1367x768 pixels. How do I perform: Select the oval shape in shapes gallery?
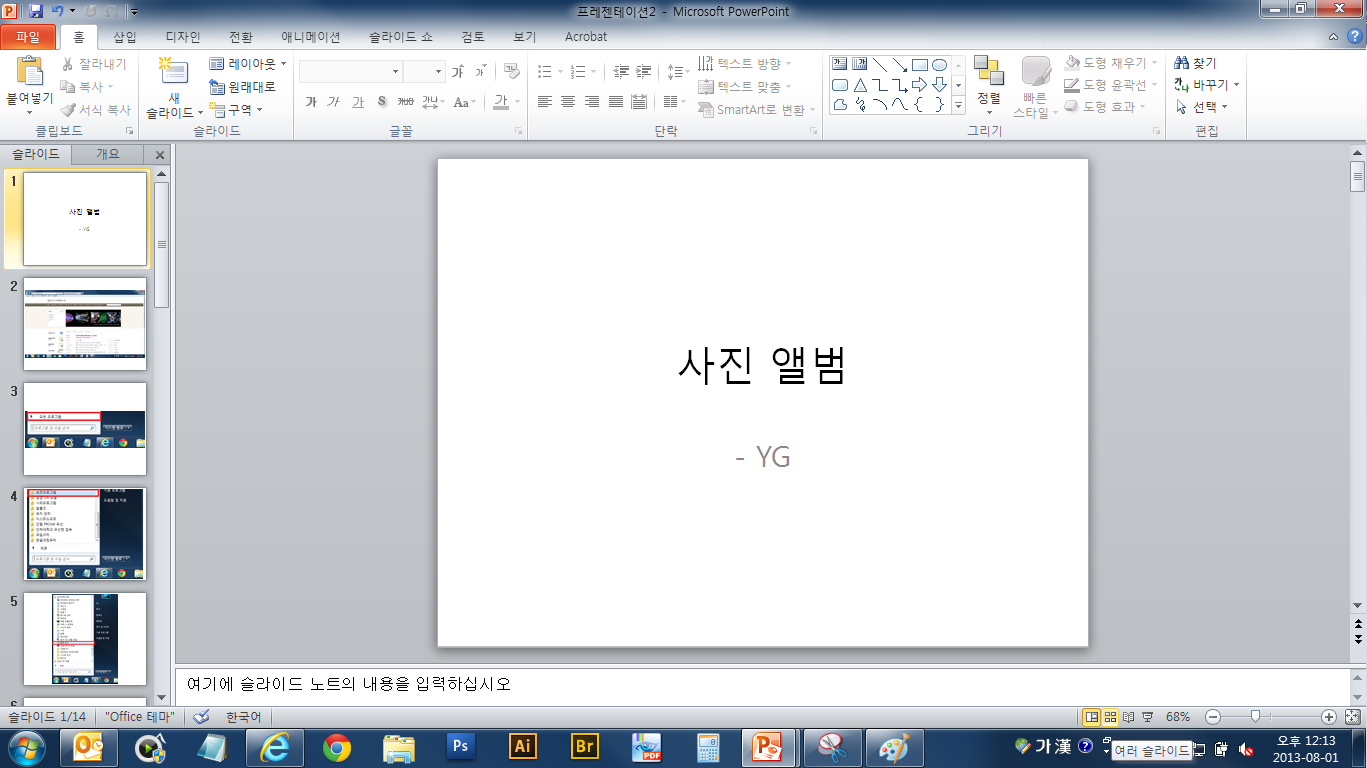(x=940, y=65)
